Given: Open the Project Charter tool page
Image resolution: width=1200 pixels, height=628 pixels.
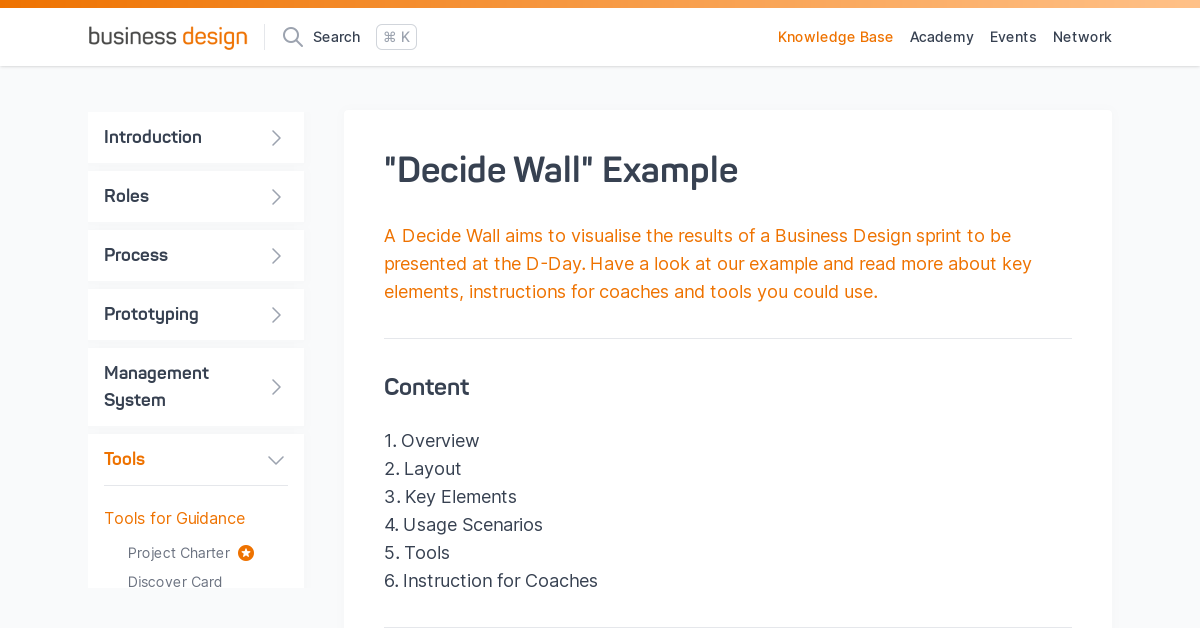Looking at the screenshot, I should [x=179, y=553].
